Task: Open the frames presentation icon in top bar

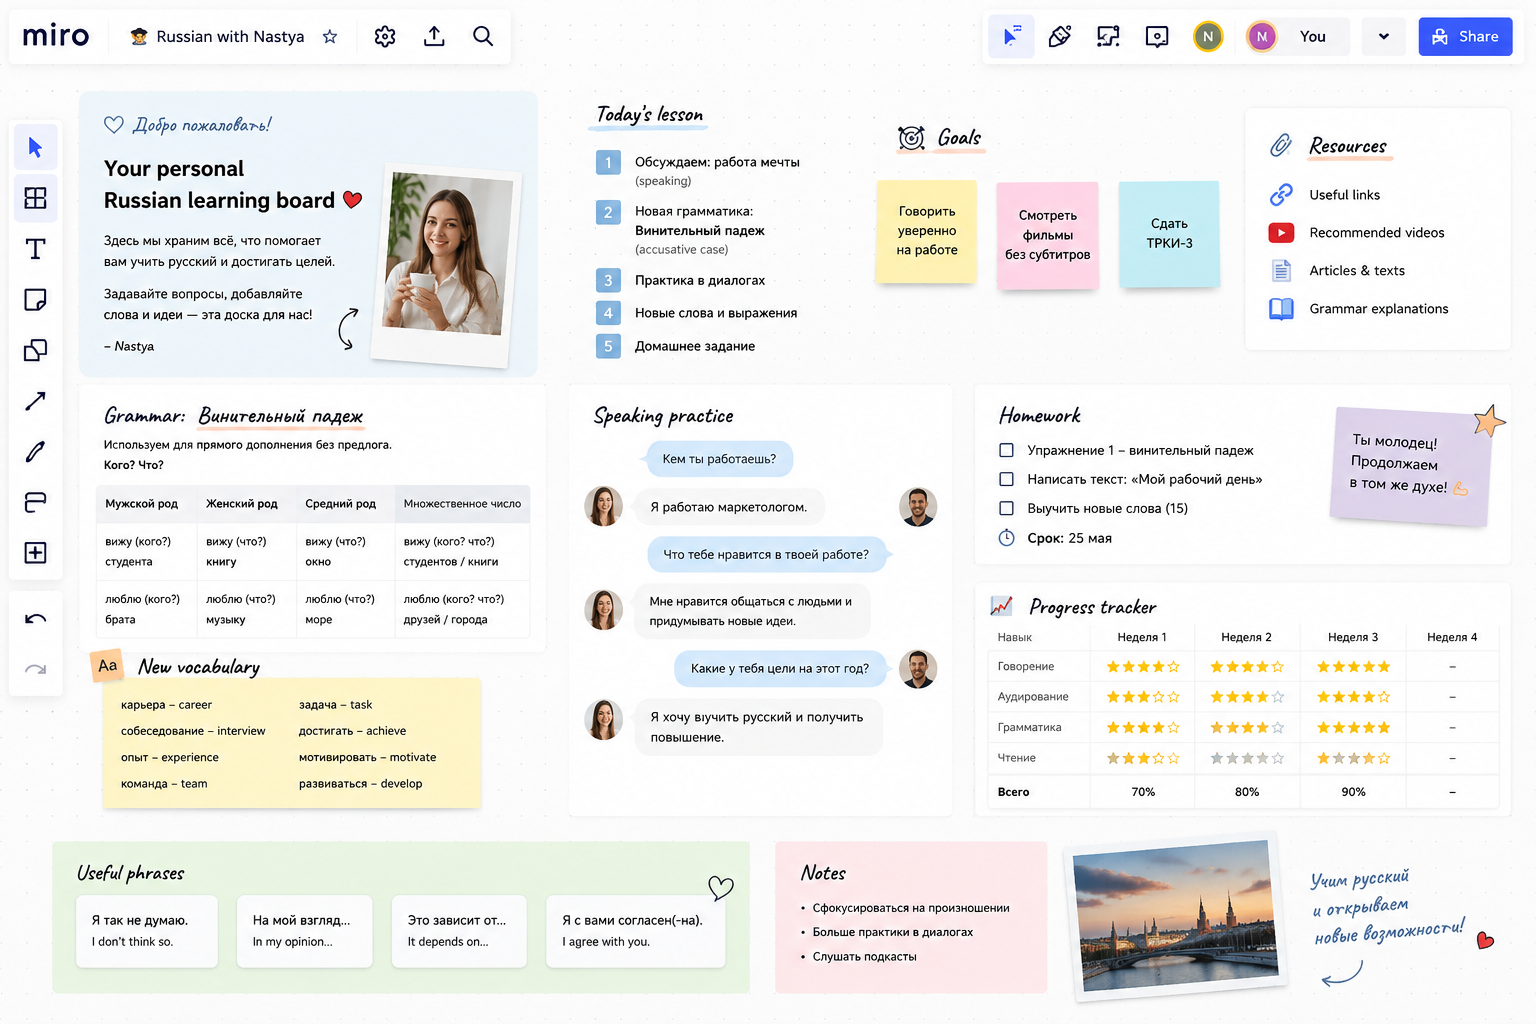Action: [x=1108, y=37]
